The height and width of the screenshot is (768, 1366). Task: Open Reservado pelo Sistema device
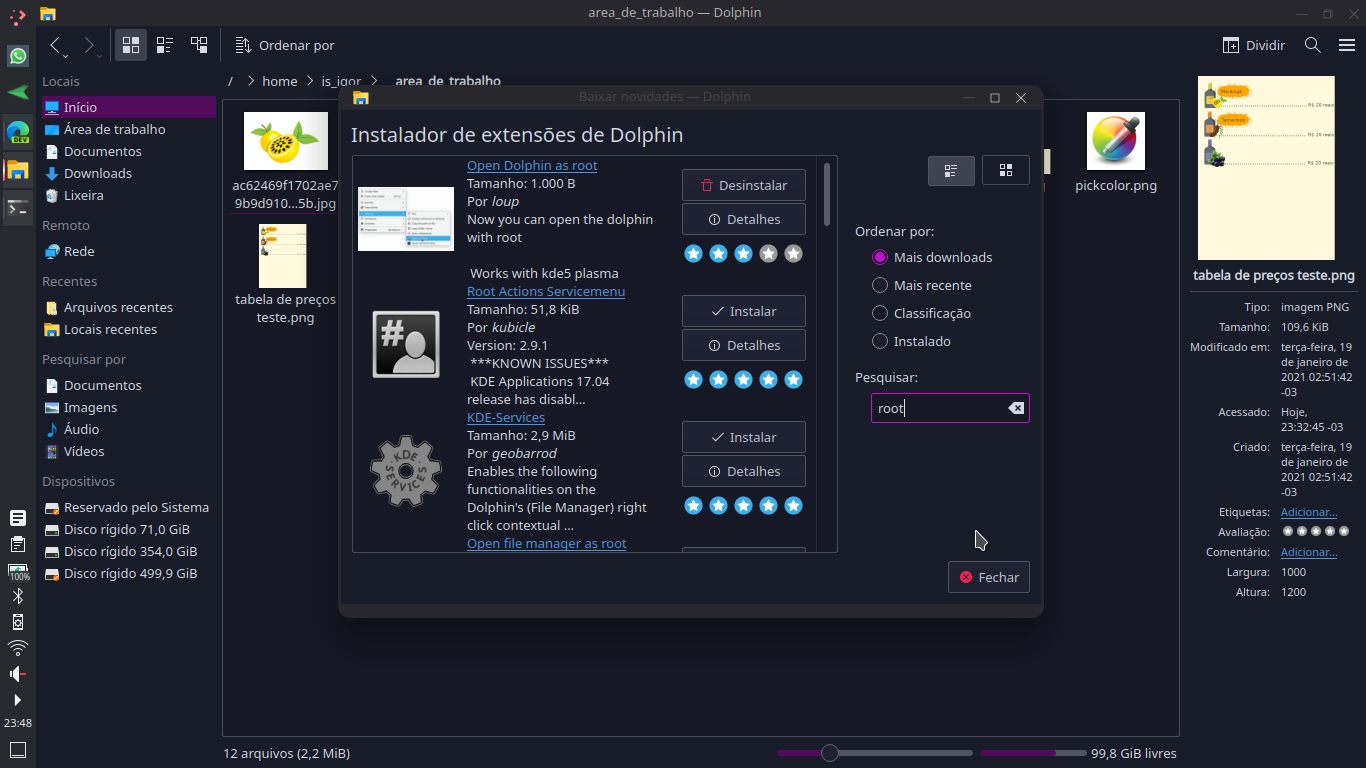128,507
